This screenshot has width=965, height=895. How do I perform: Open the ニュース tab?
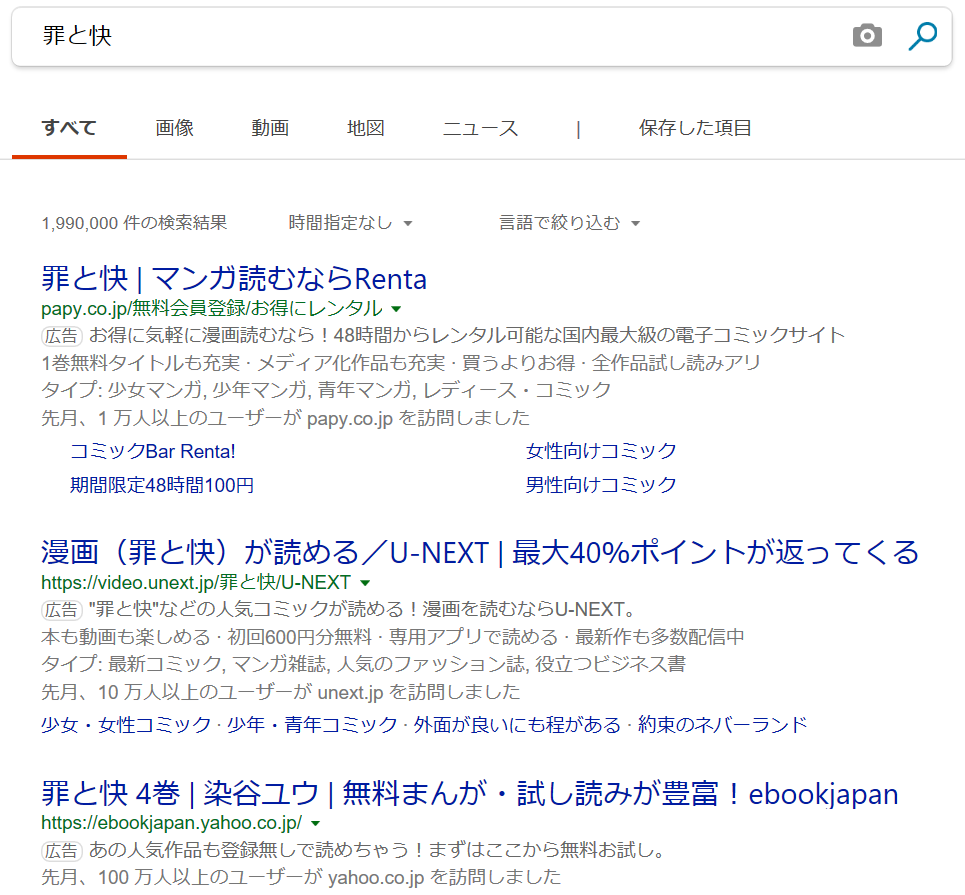[x=480, y=128]
